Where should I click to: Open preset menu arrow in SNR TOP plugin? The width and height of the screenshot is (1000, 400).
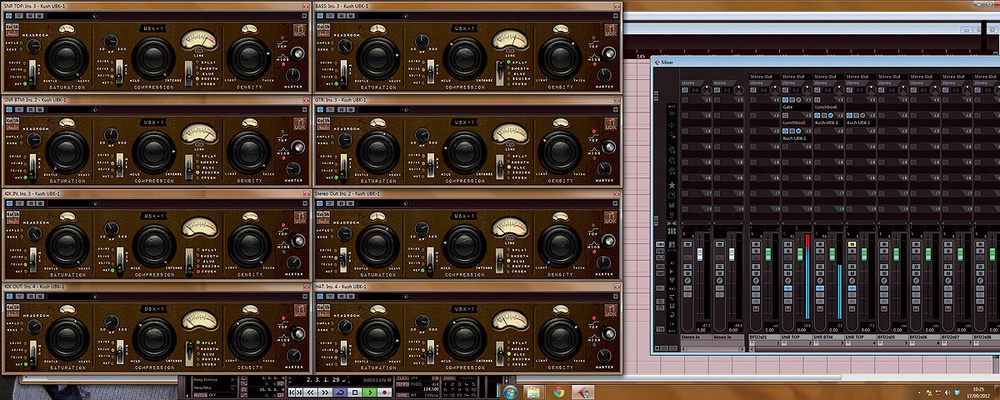click(x=304, y=15)
